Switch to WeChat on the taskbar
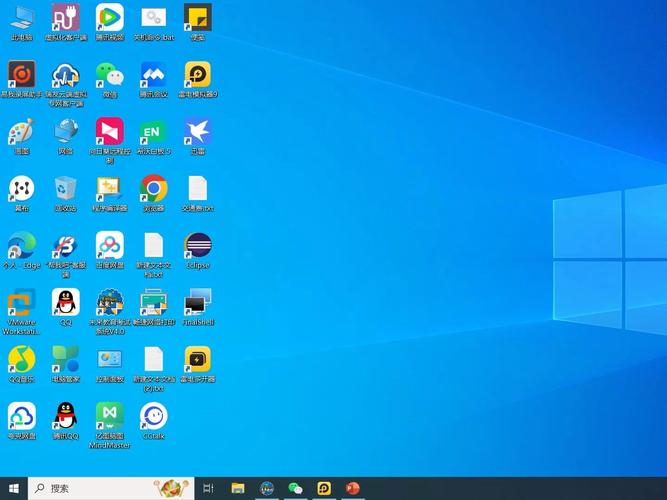This screenshot has height=500, width=667. click(x=296, y=489)
